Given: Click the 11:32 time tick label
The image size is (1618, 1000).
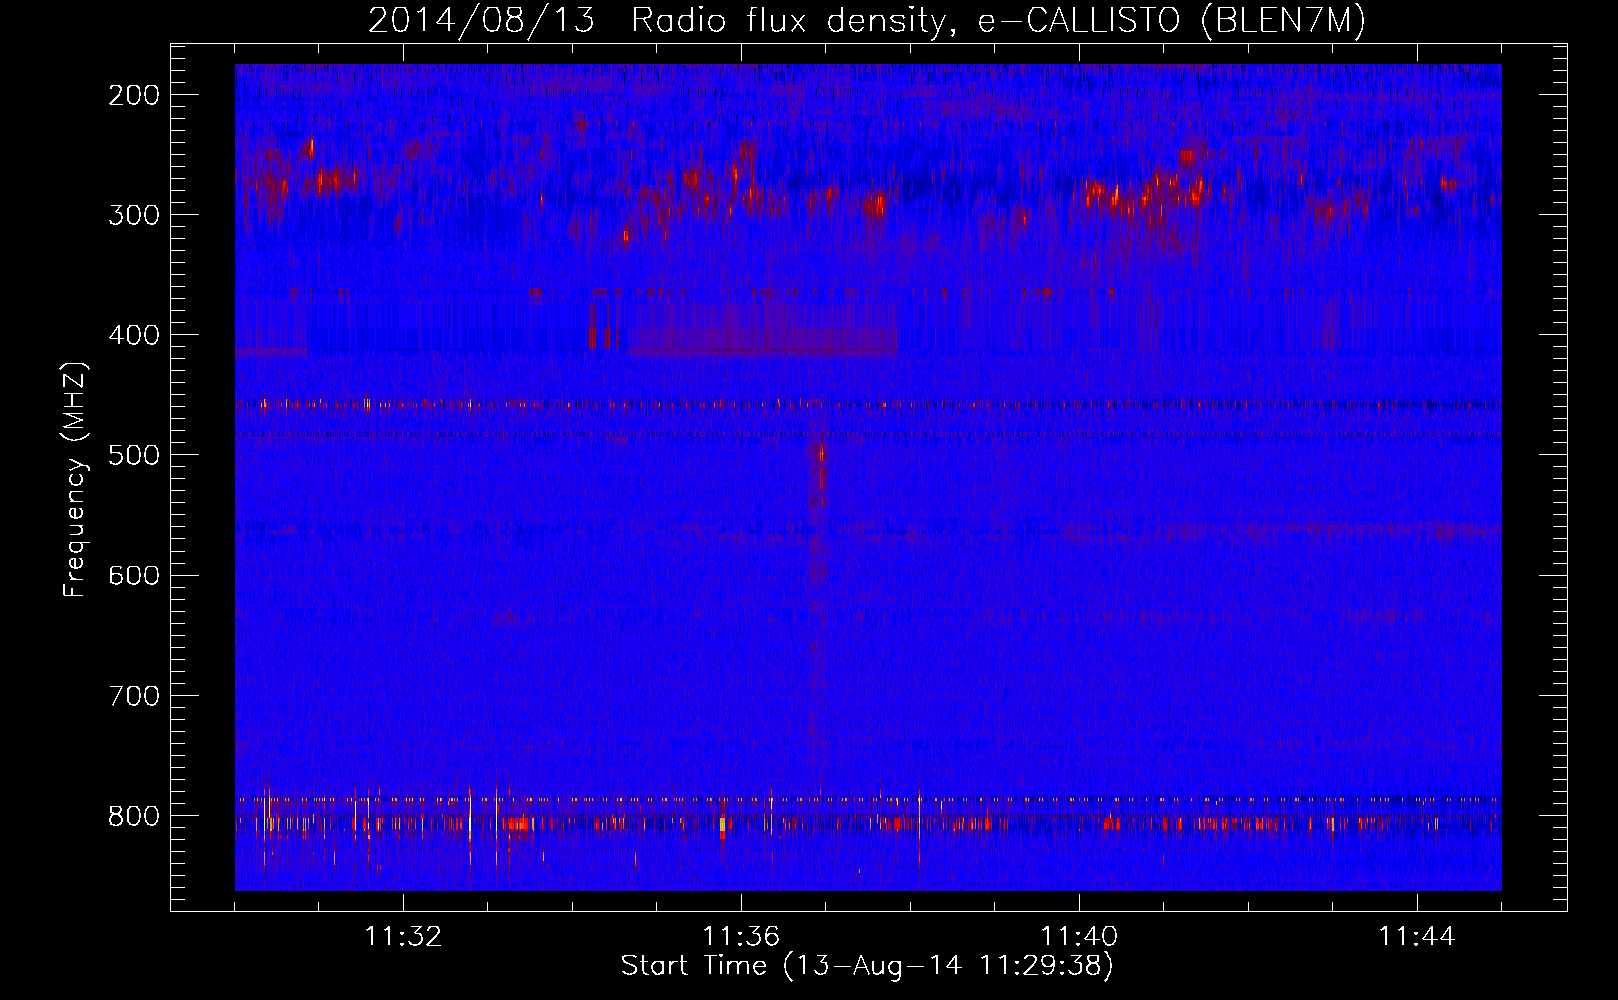Looking at the screenshot, I should pyautogui.click(x=403, y=937).
